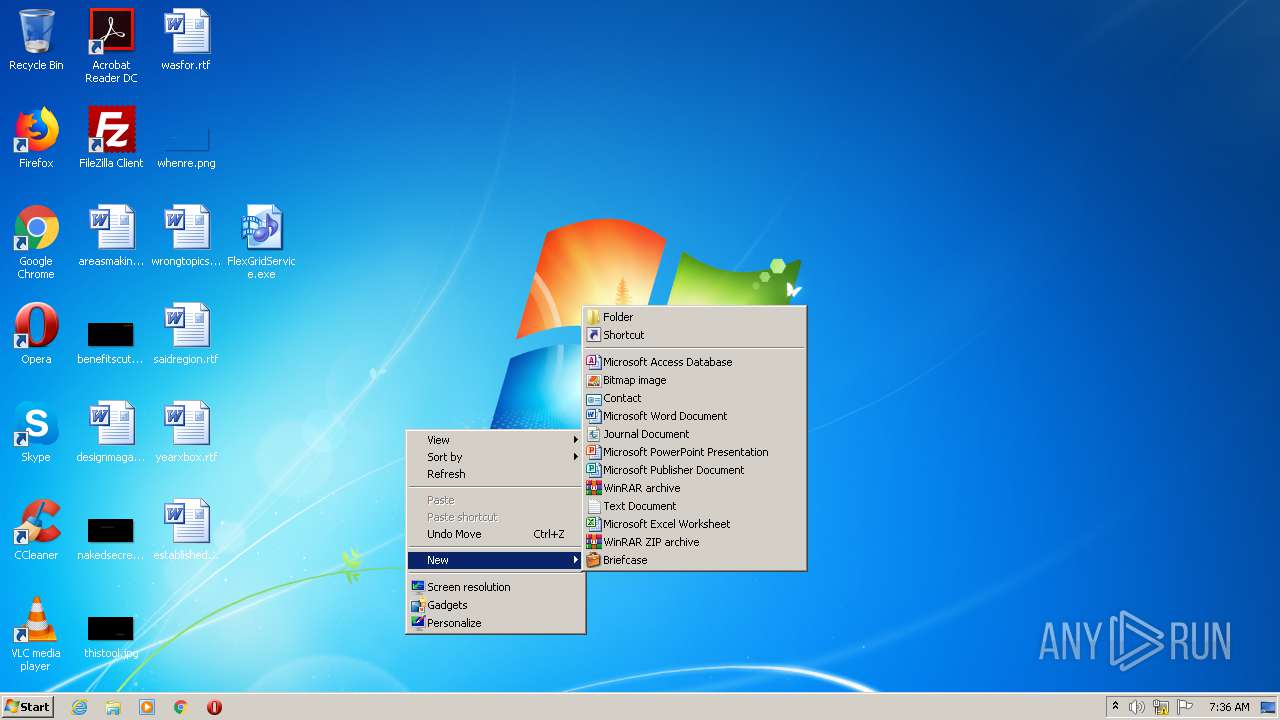Create a new Text Document
The height and width of the screenshot is (720, 1280).
point(694,506)
